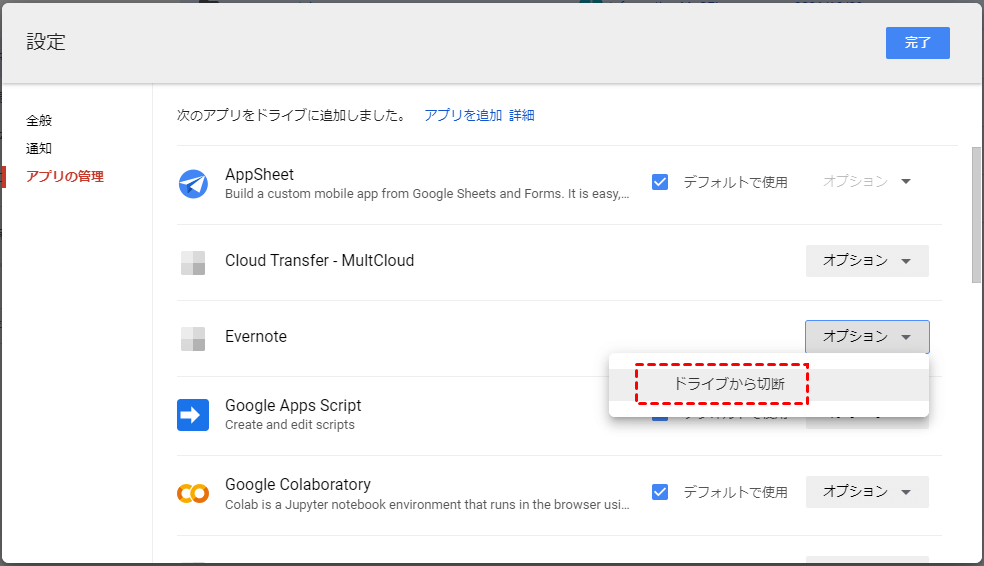
Task: Click the 設定 dialog title
Action: point(46,42)
